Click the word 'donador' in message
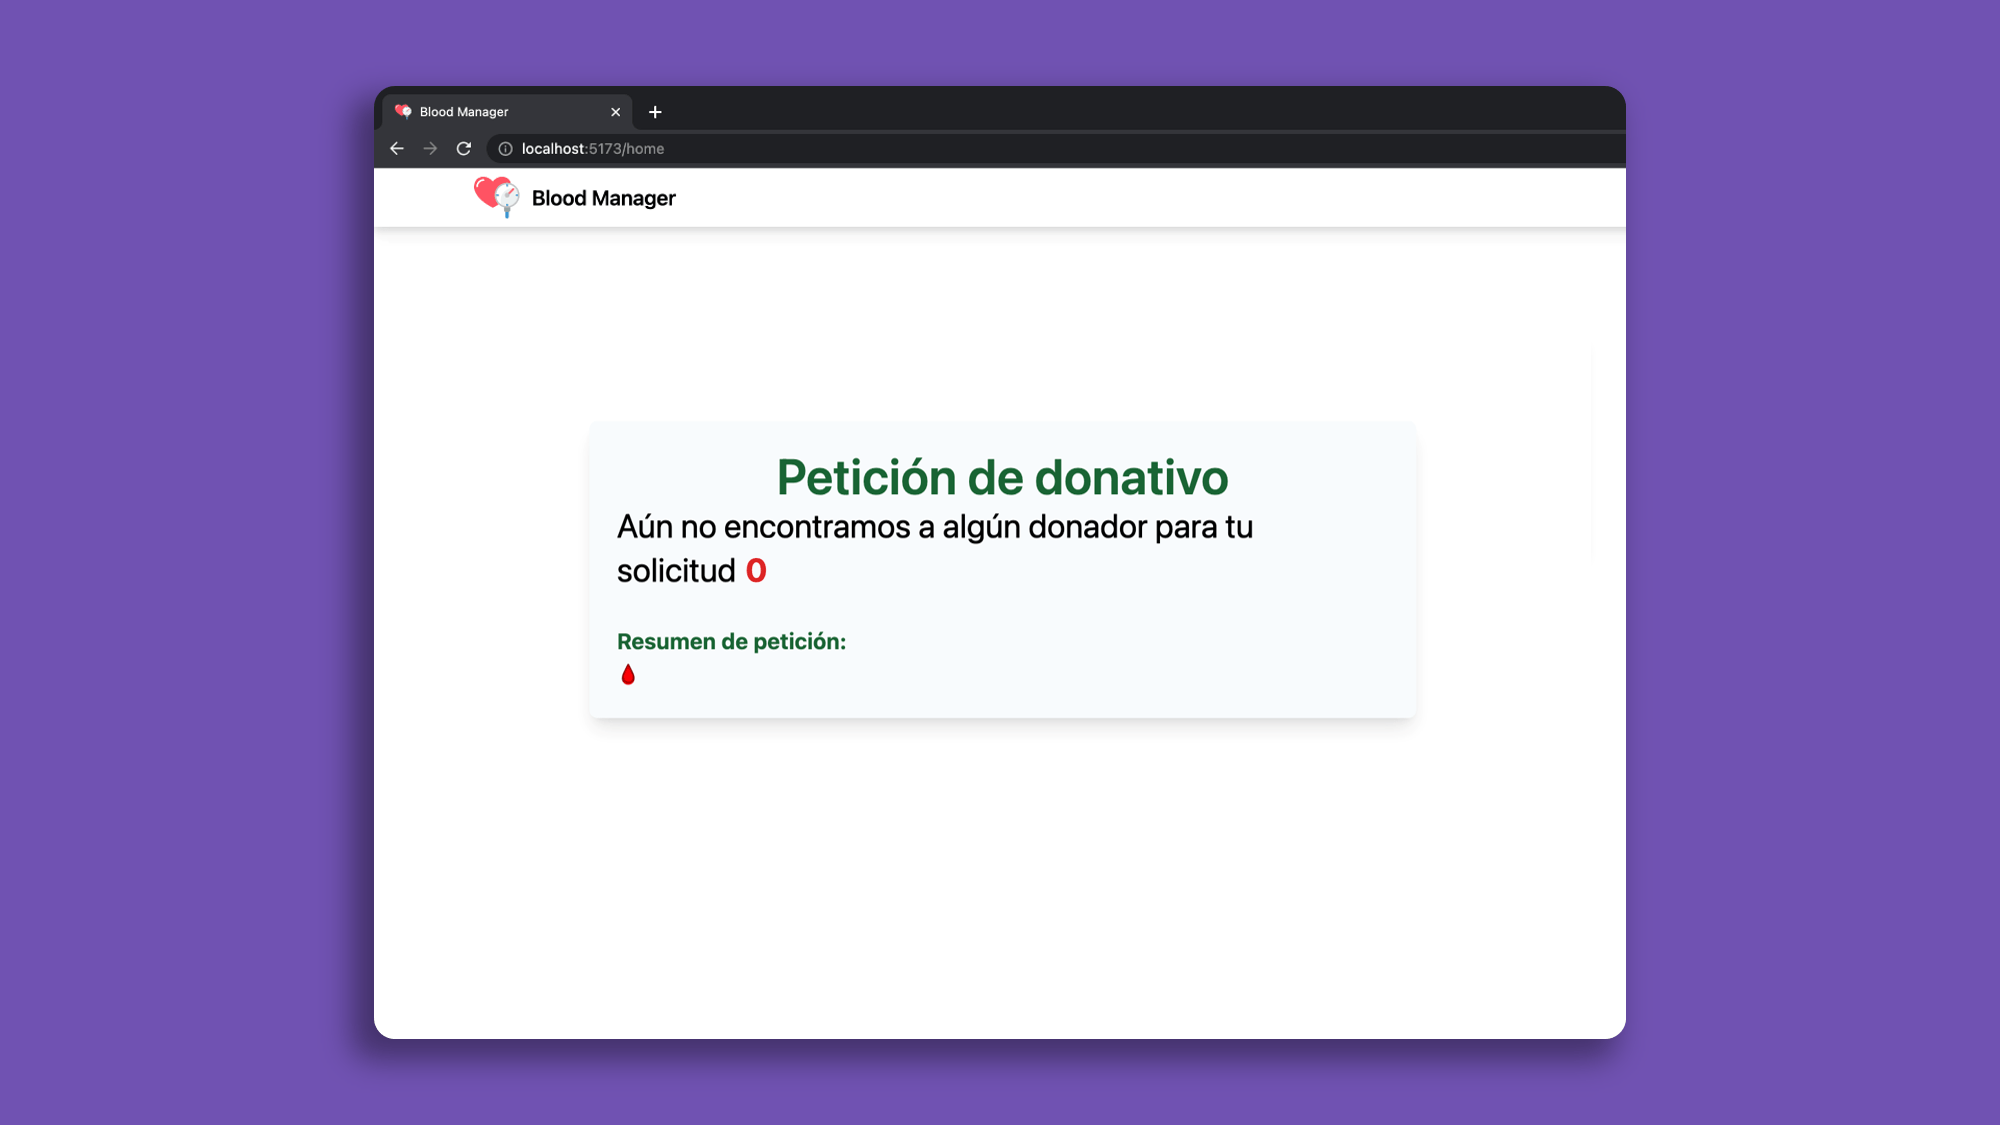Viewport: 2000px width, 1125px height. coord(1087,527)
